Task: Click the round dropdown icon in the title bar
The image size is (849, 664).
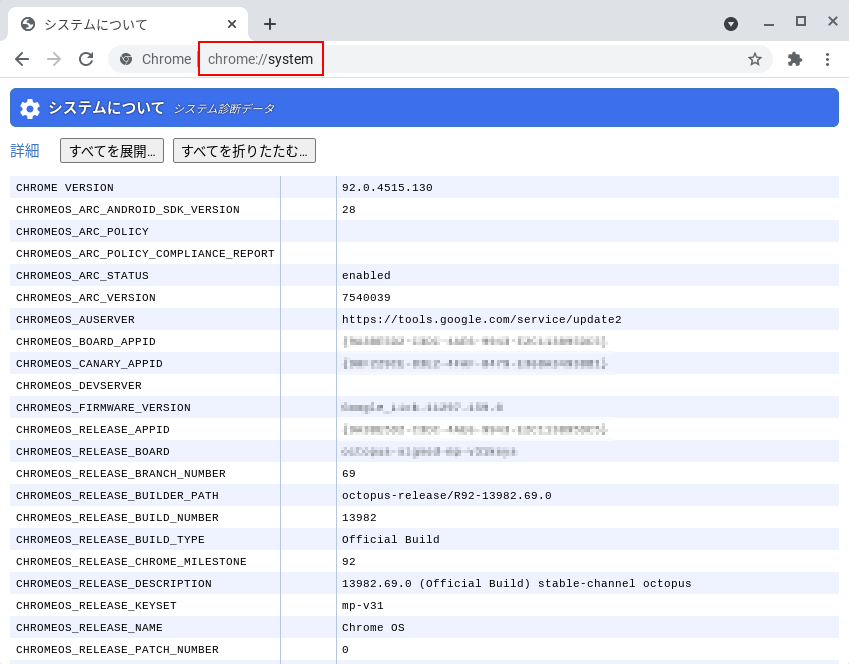Action: pyautogui.click(x=731, y=23)
